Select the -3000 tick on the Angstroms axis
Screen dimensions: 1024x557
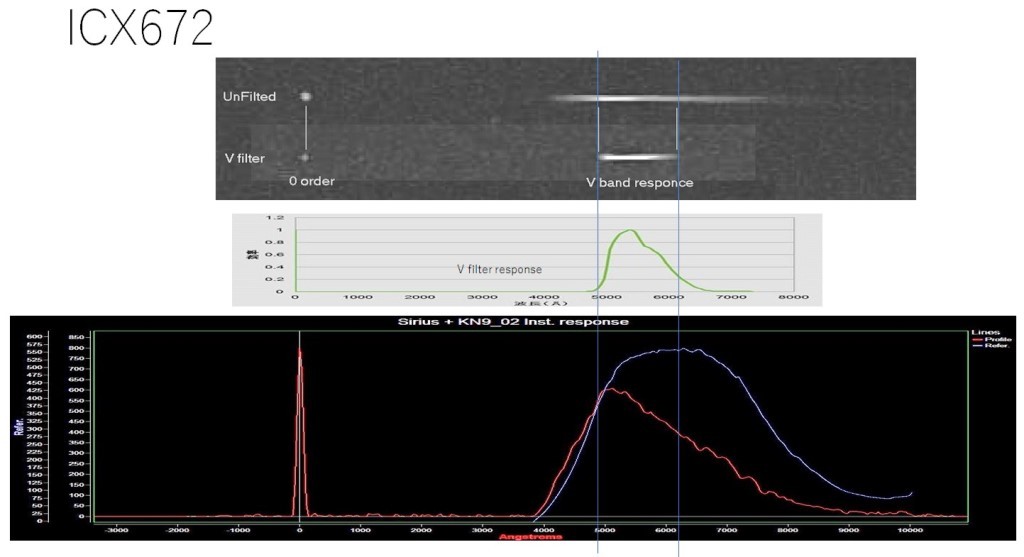click(x=116, y=530)
